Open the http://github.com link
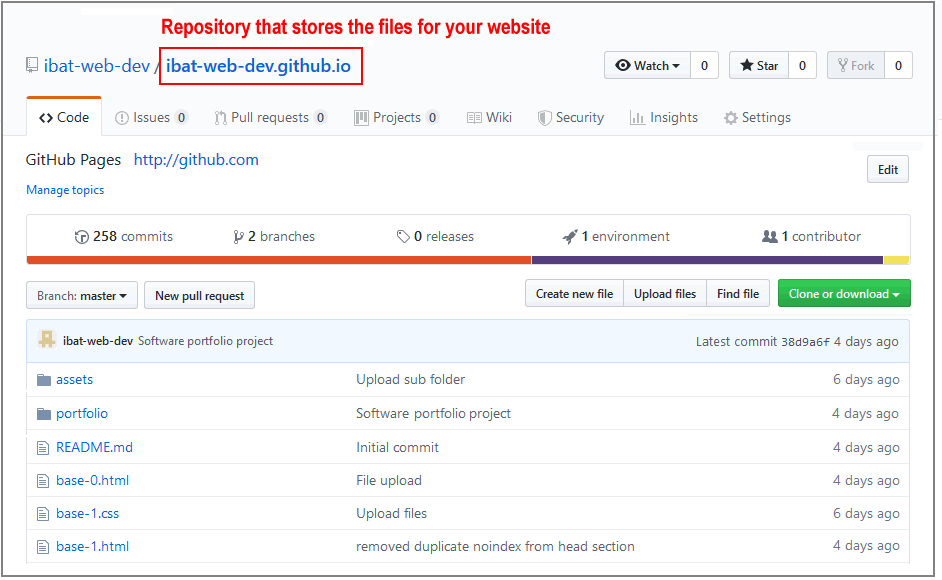This screenshot has height=580, width=942. (196, 160)
